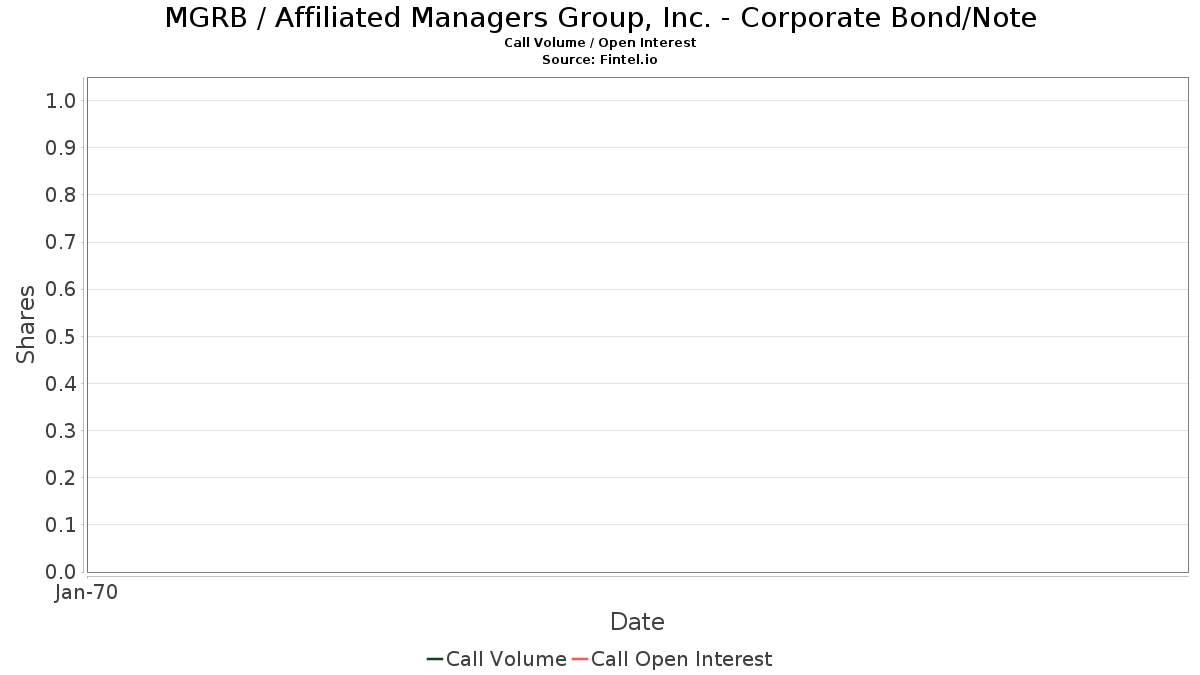Viewport: 1200px width, 675px height.
Task: Click the 0.9 y-axis tick label
Action: (x=61, y=148)
